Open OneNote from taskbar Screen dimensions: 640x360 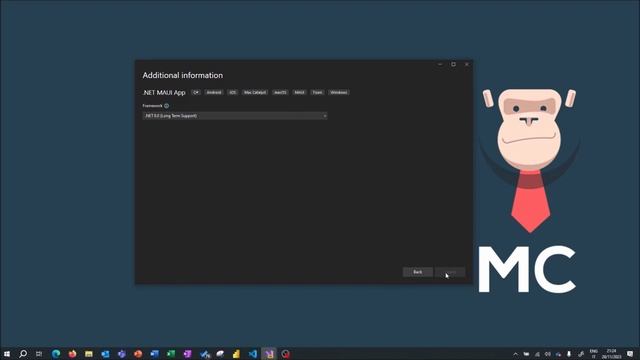[187, 354]
